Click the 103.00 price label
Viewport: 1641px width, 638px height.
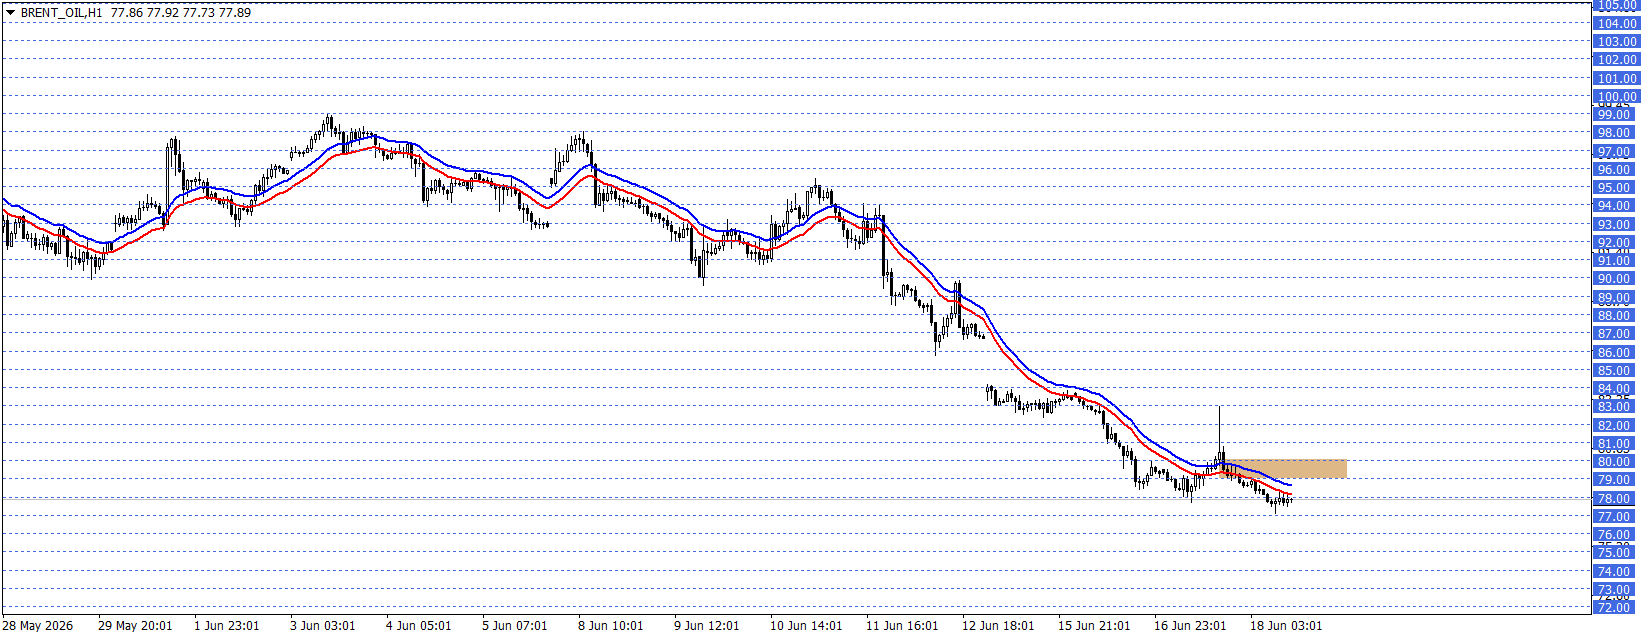(x=1616, y=42)
